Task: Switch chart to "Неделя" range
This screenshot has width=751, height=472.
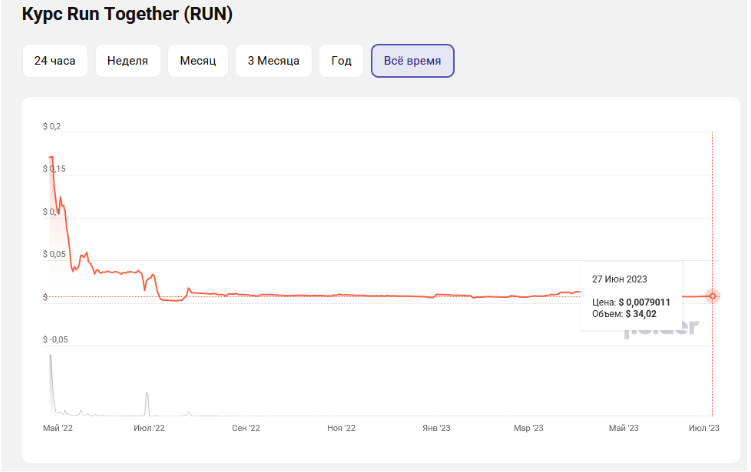Action: click(x=128, y=61)
